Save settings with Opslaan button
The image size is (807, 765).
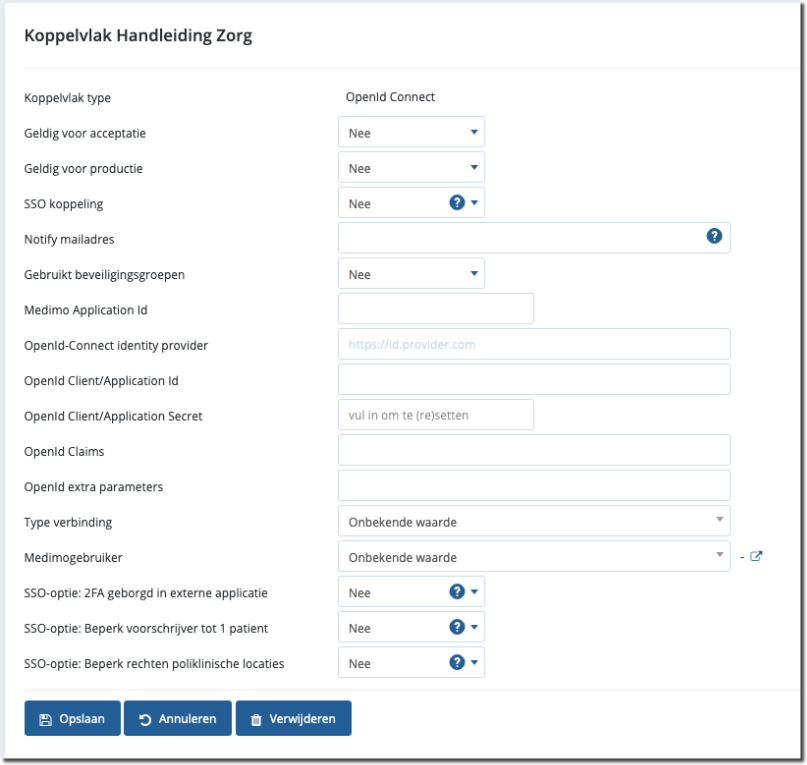point(72,718)
